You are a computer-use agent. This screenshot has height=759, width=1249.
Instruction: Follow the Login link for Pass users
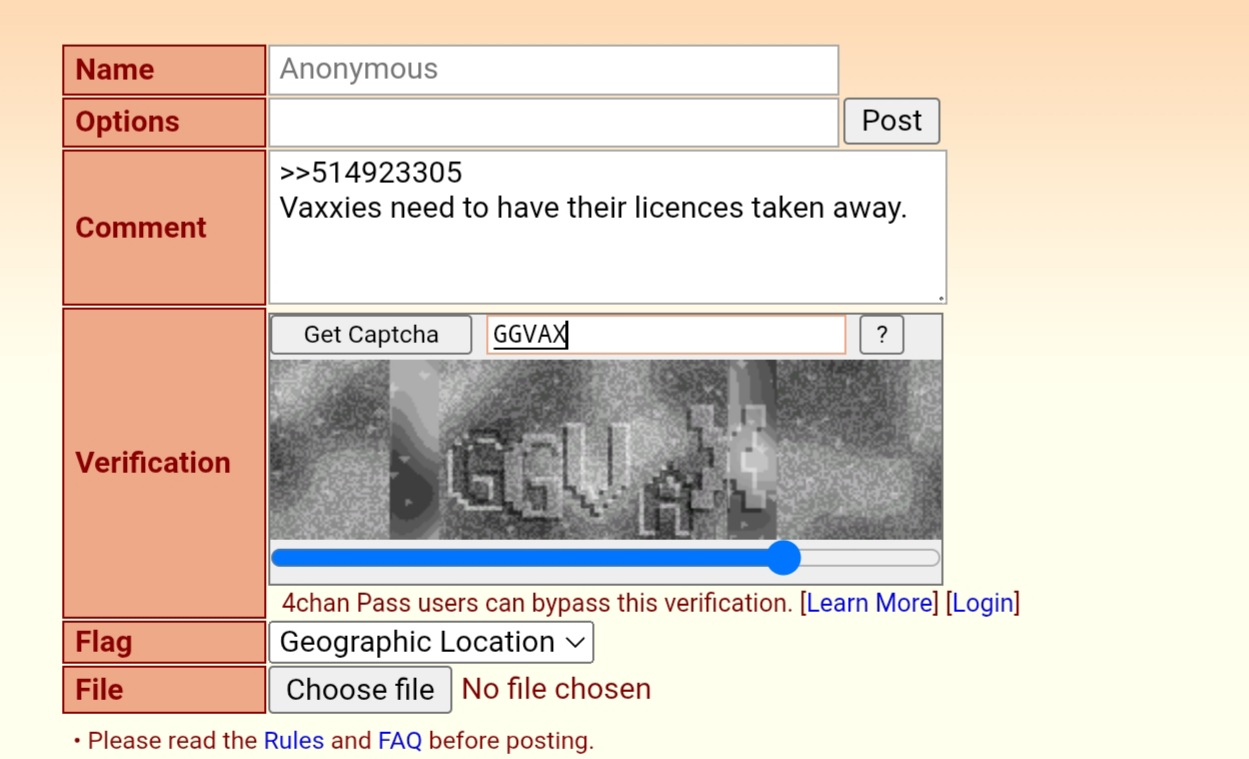click(x=983, y=603)
